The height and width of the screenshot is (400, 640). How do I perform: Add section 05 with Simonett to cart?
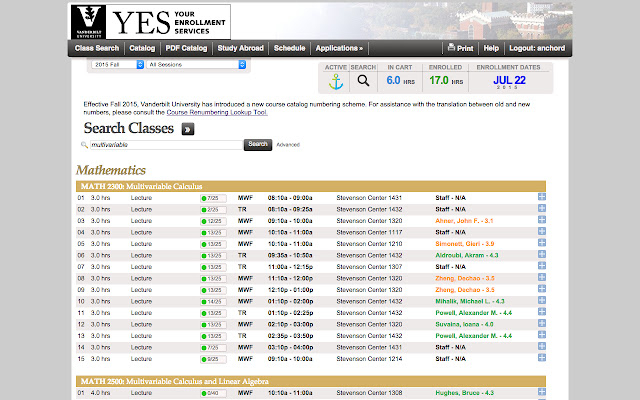point(542,242)
